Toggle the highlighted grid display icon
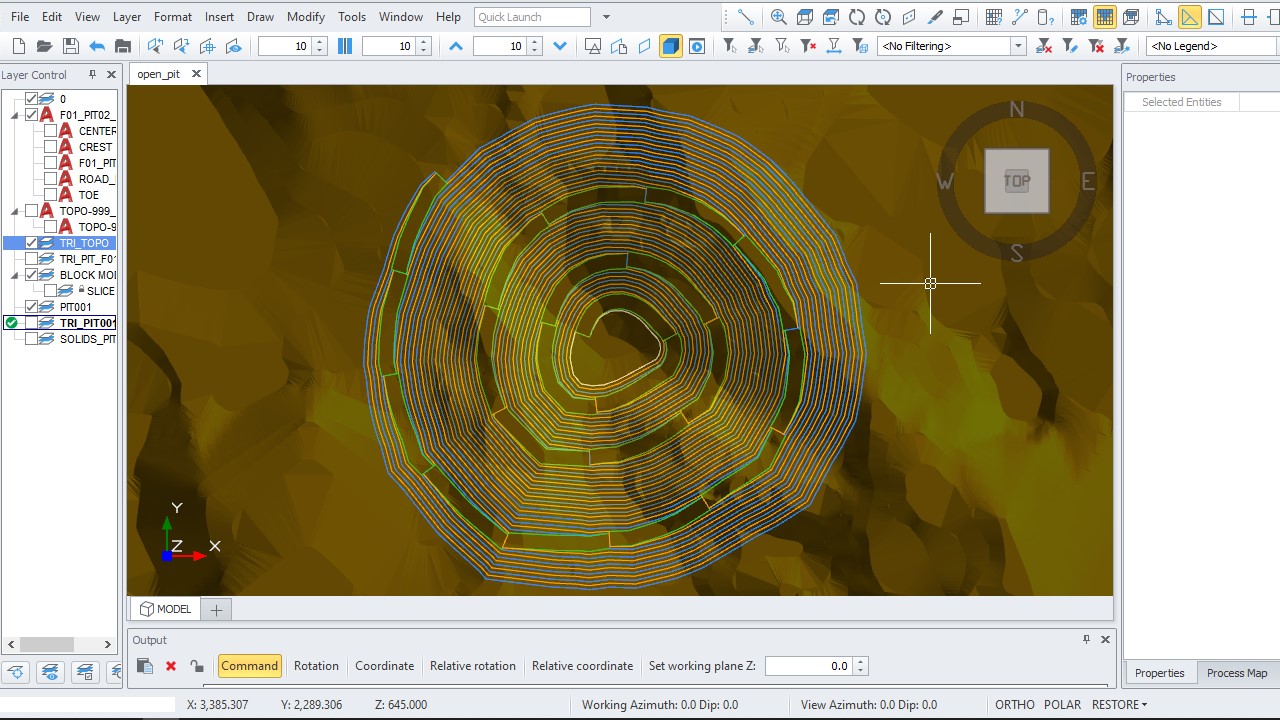 tap(1105, 17)
